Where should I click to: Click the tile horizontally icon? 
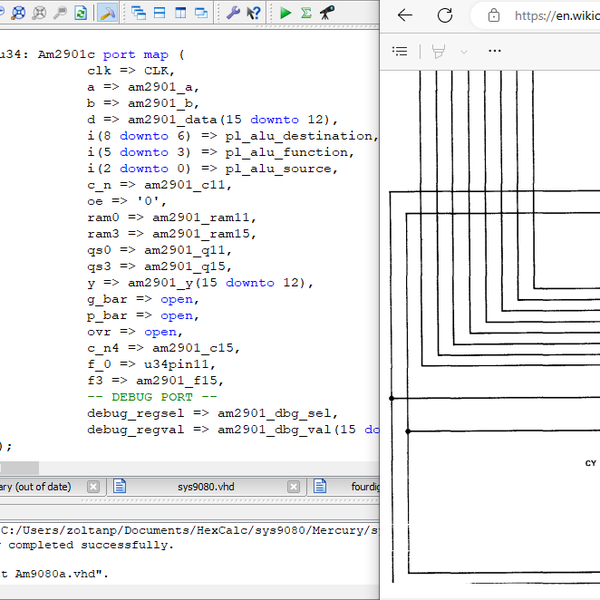[159, 14]
